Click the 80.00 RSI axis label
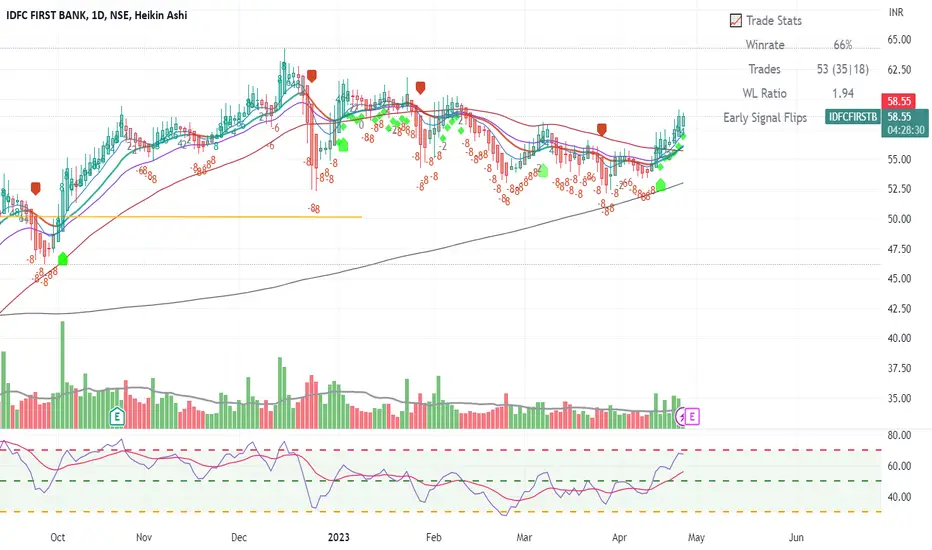The image size is (932, 550). coord(899,435)
